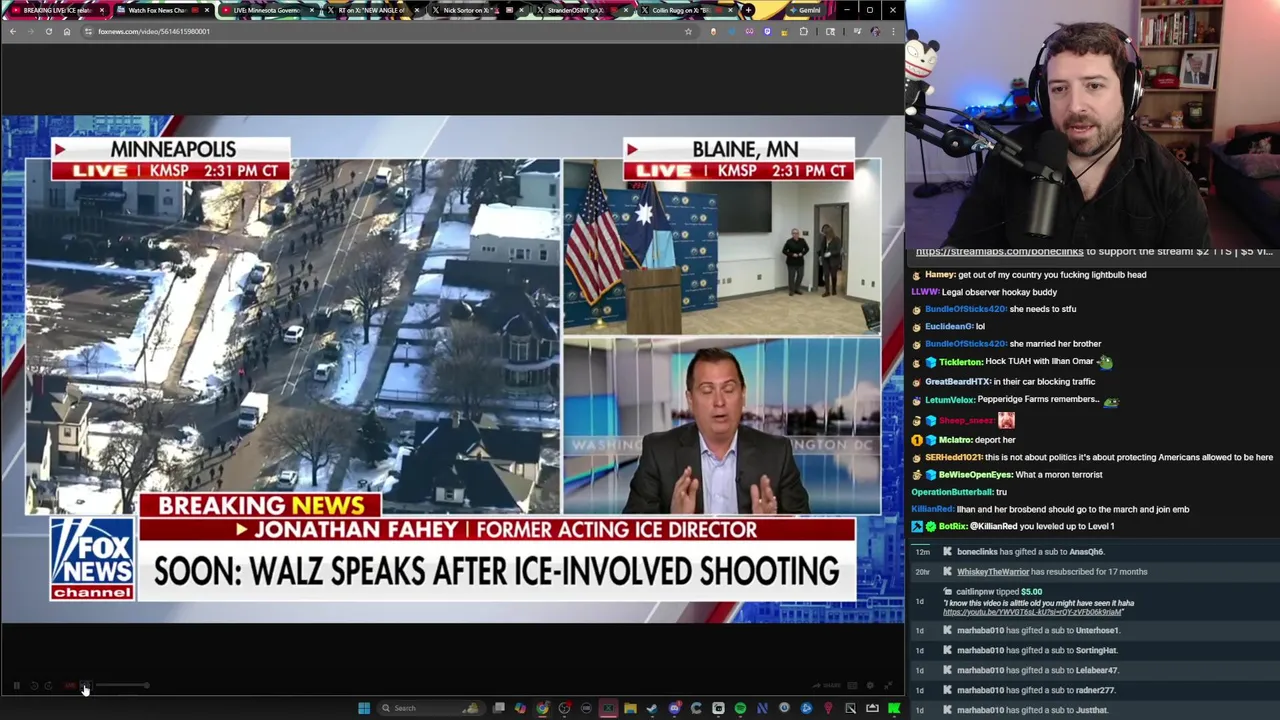This screenshot has width=1280, height=720.
Task: Open Task View on the taskbar
Action: pyautogui.click(x=499, y=708)
